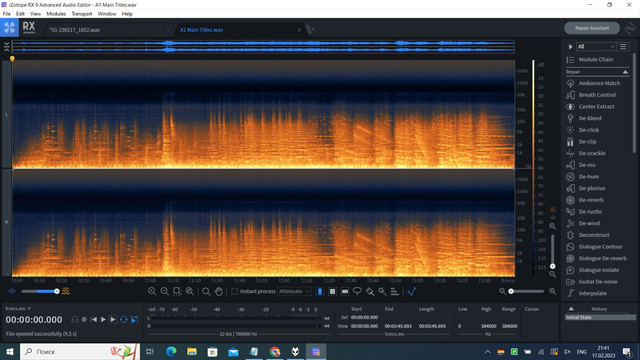Screen dimensions: 640x360
Task: Select the Lasso selection tool
Action: coord(357,291)
